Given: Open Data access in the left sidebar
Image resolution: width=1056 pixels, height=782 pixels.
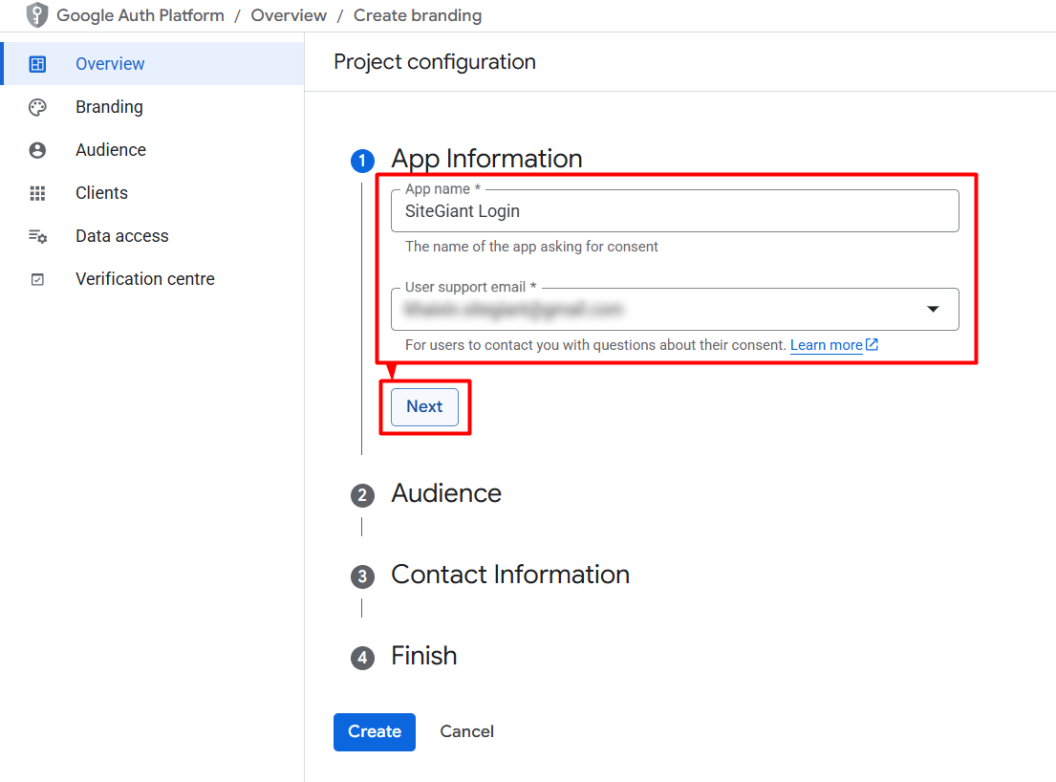Looking at the screenshot, I should coord(152,236).
